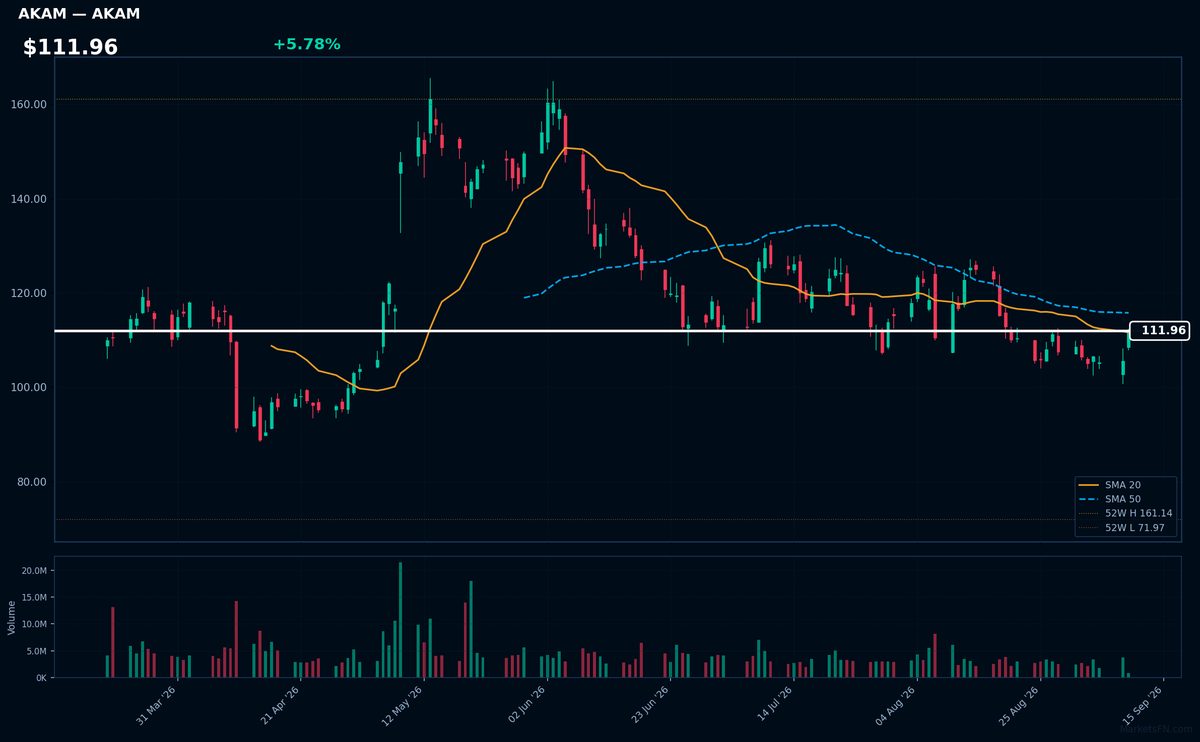Screen dimensions: 1200x742
Task: Click the 04 Aug '26 date label
Action: [x=896, y=704]
